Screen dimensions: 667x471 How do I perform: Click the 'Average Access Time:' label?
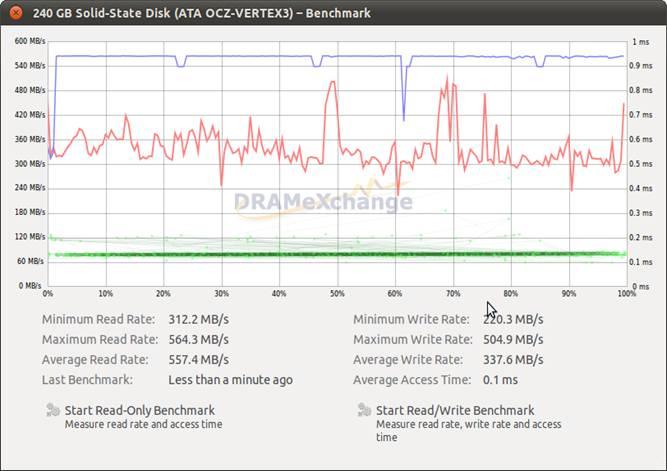(412, 380)
